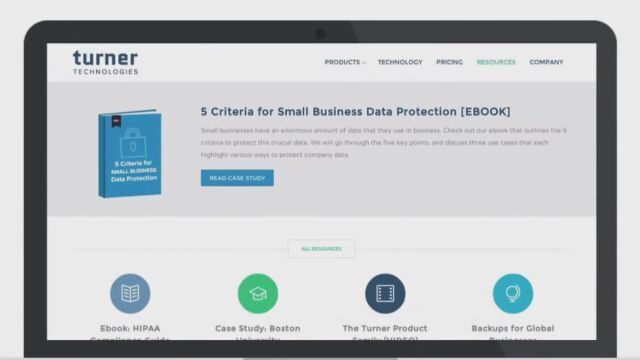Click the globe Backups icon

click(513, 293)
